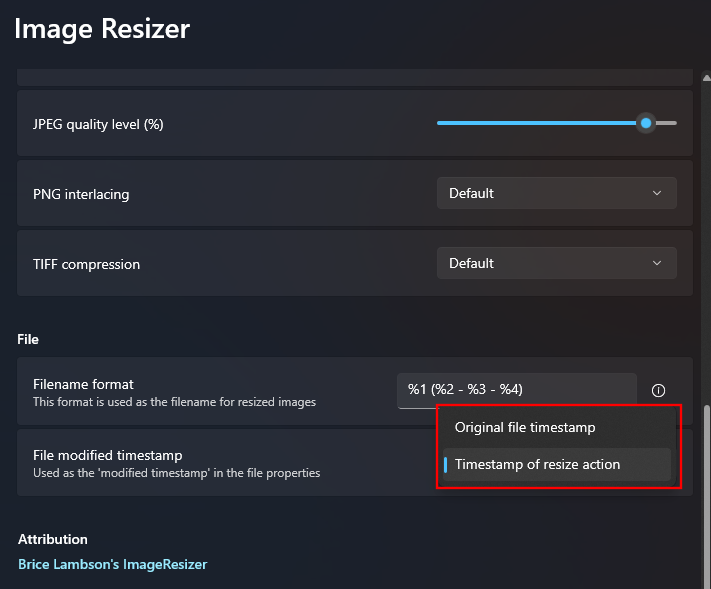Click the TIFF compression chevron arrow
711x589 pixels.
click(657, 263)
